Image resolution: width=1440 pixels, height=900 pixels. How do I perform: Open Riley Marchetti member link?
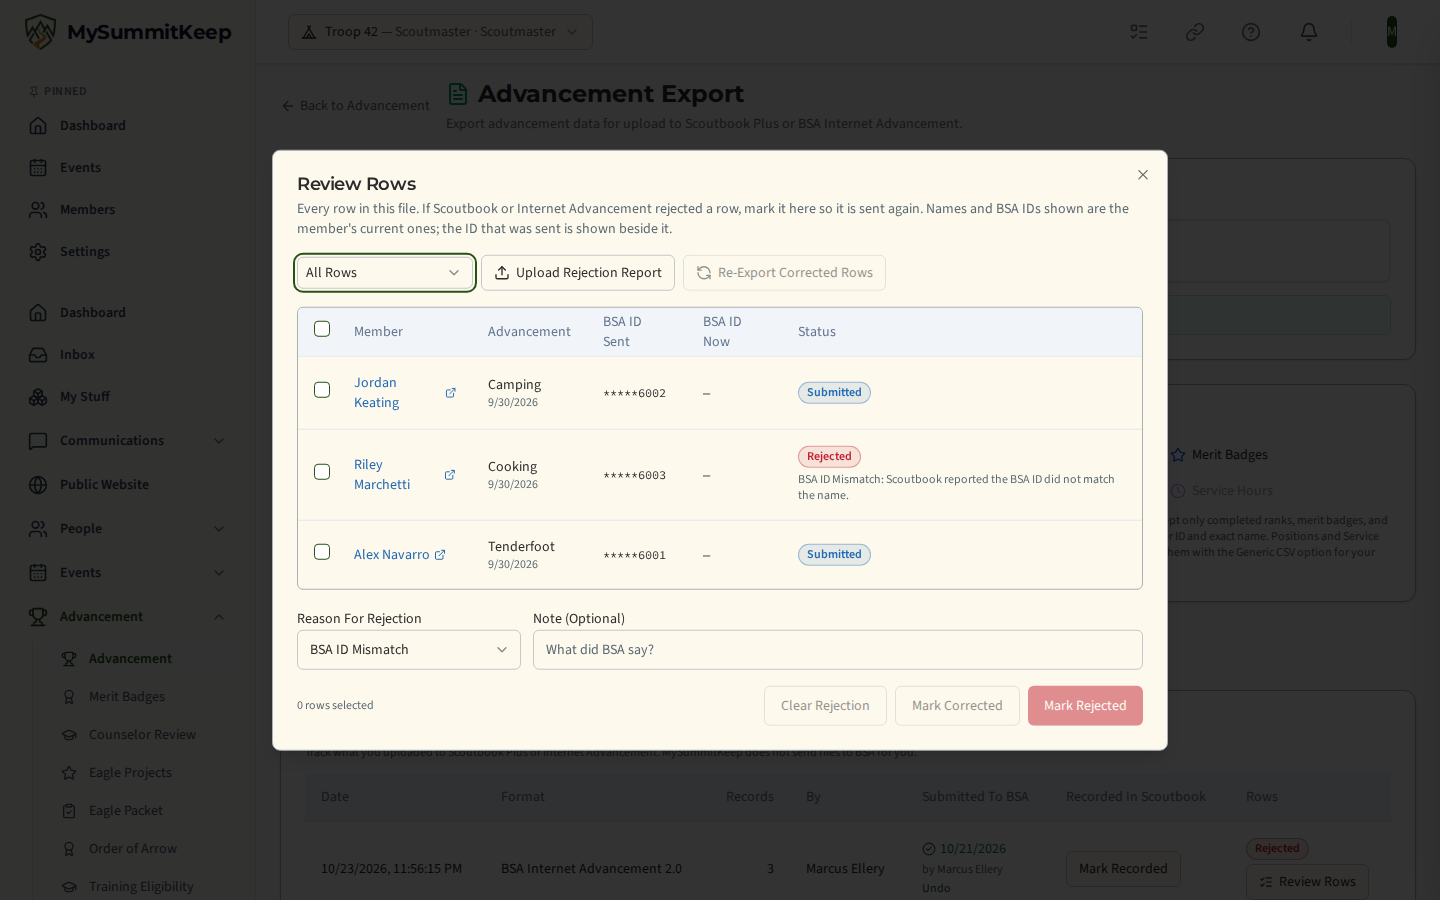tap(382, 475)
